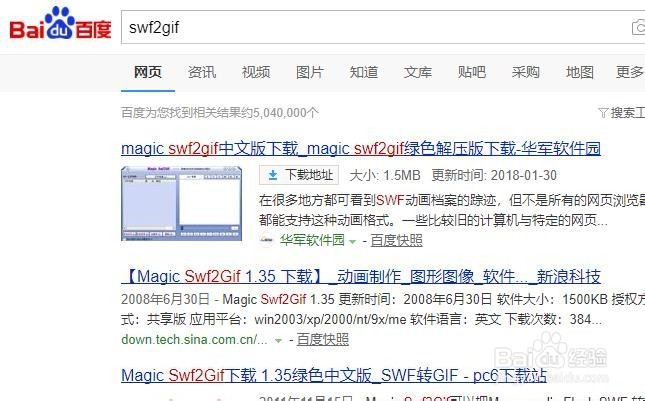Open the Baidu logo homepage link
The image size is (645, 401).
point(60,24)
